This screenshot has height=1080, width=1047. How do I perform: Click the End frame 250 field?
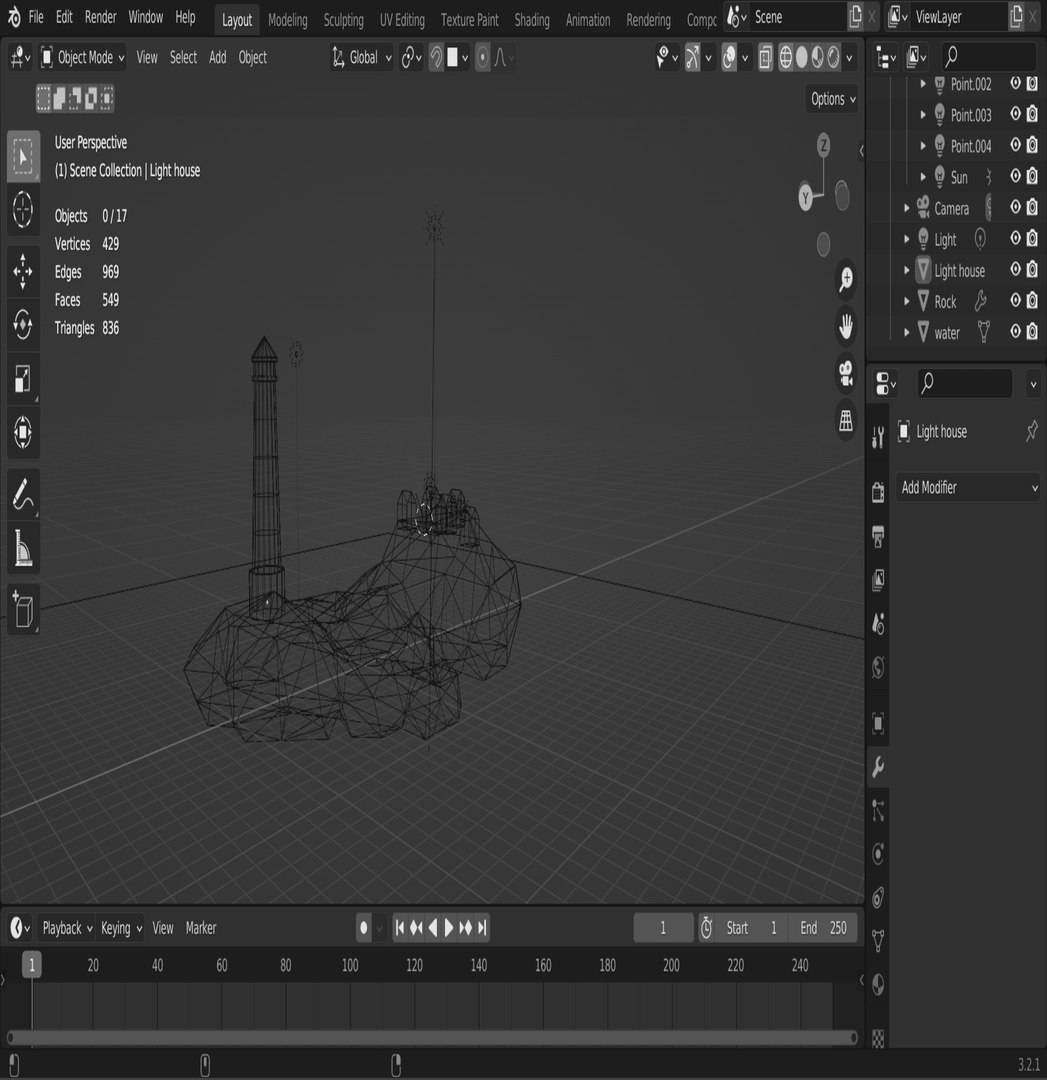823,928
